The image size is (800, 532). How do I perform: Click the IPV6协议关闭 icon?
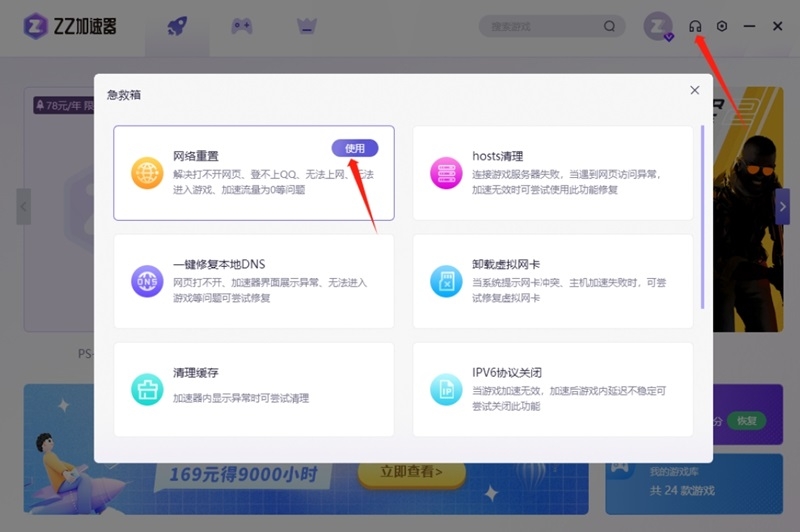446,389
